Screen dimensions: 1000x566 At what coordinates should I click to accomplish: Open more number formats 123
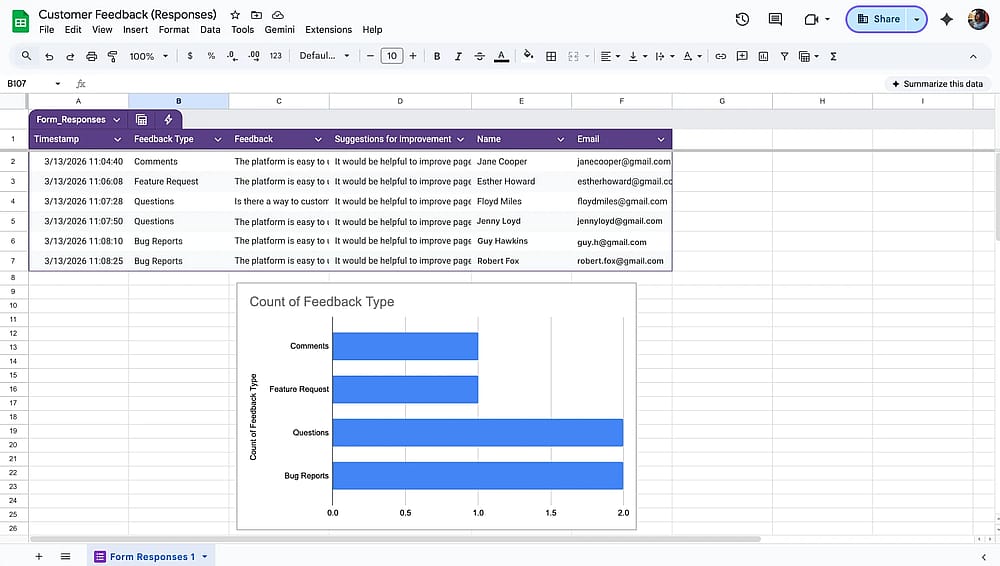click(x=276, y=56)
